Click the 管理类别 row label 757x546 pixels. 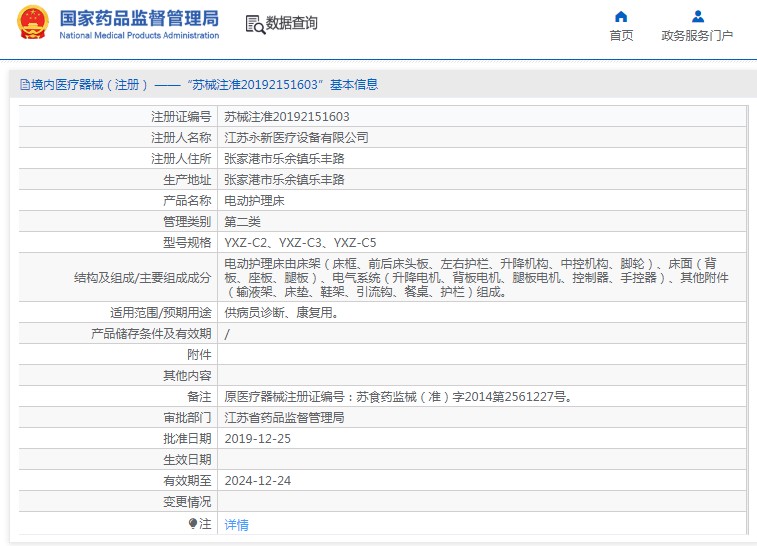tap(187, 222)
